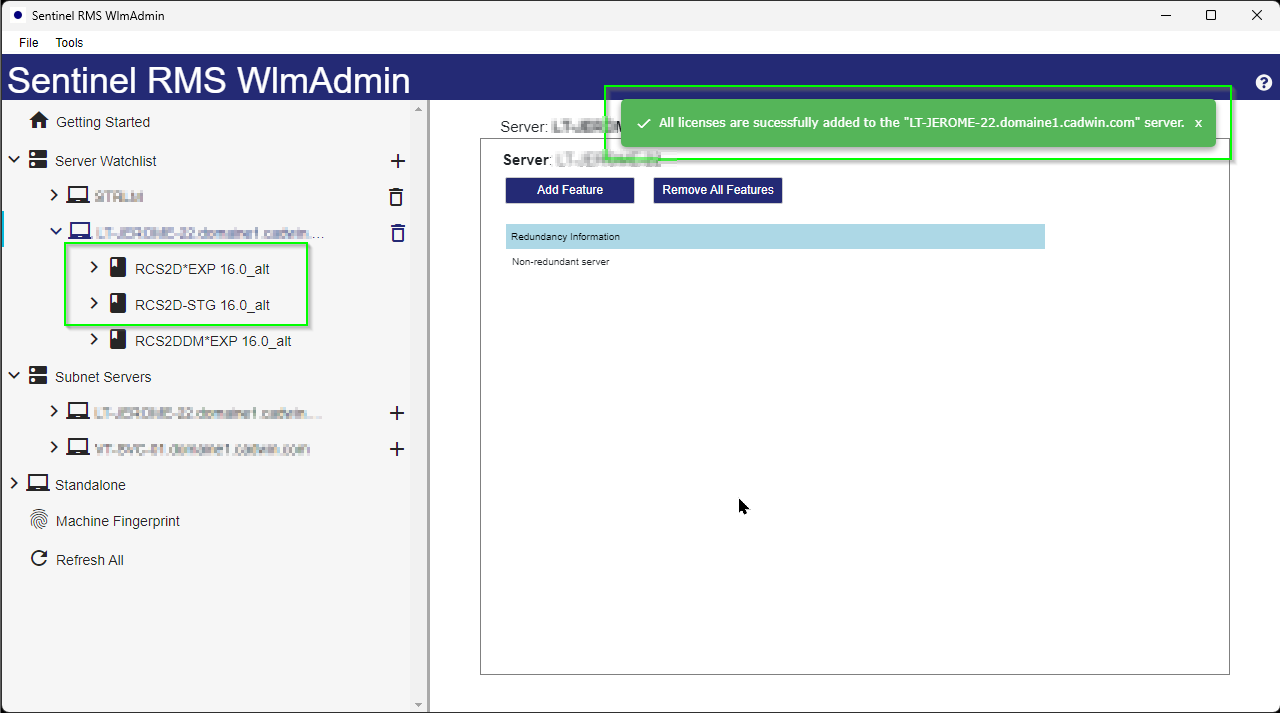Collapse the Subnet Servers section

point(14,376)
